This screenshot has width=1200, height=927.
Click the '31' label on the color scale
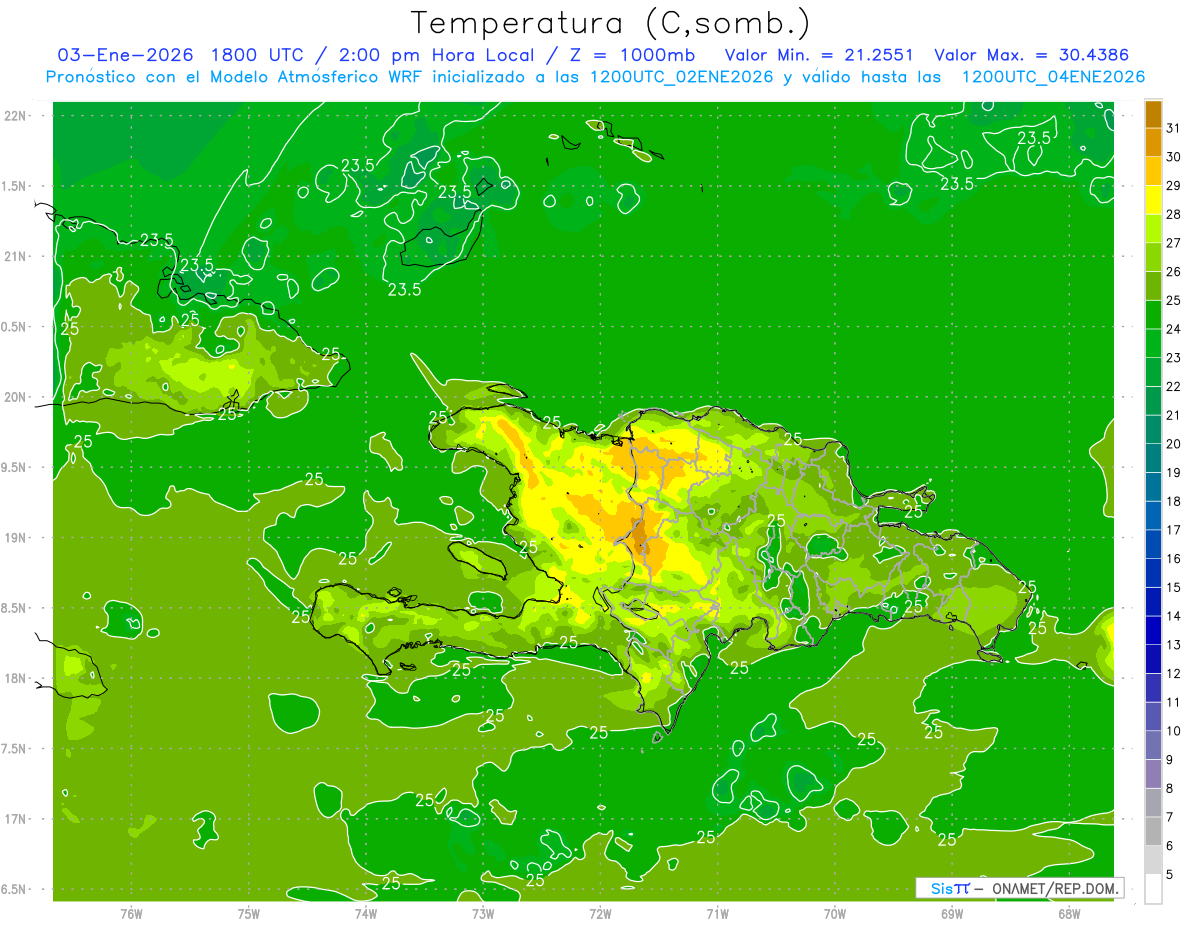point(1175,128)
